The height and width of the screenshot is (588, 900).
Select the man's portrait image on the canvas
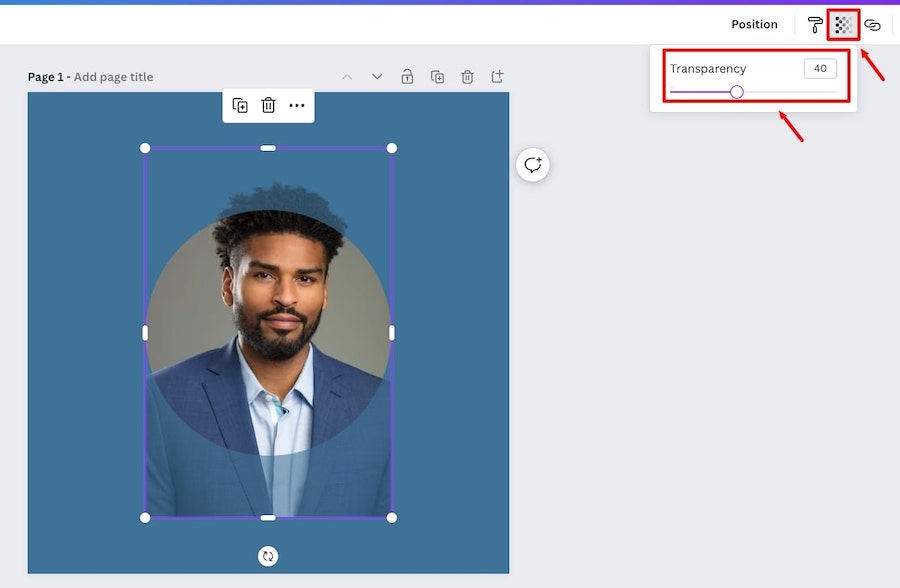[x=268, y=333]
